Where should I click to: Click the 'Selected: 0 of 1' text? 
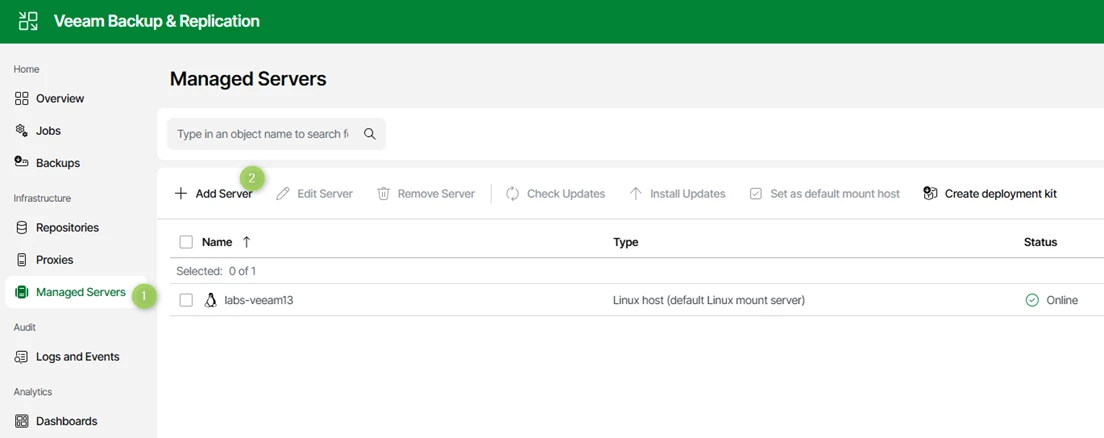(x=216, y=271)
